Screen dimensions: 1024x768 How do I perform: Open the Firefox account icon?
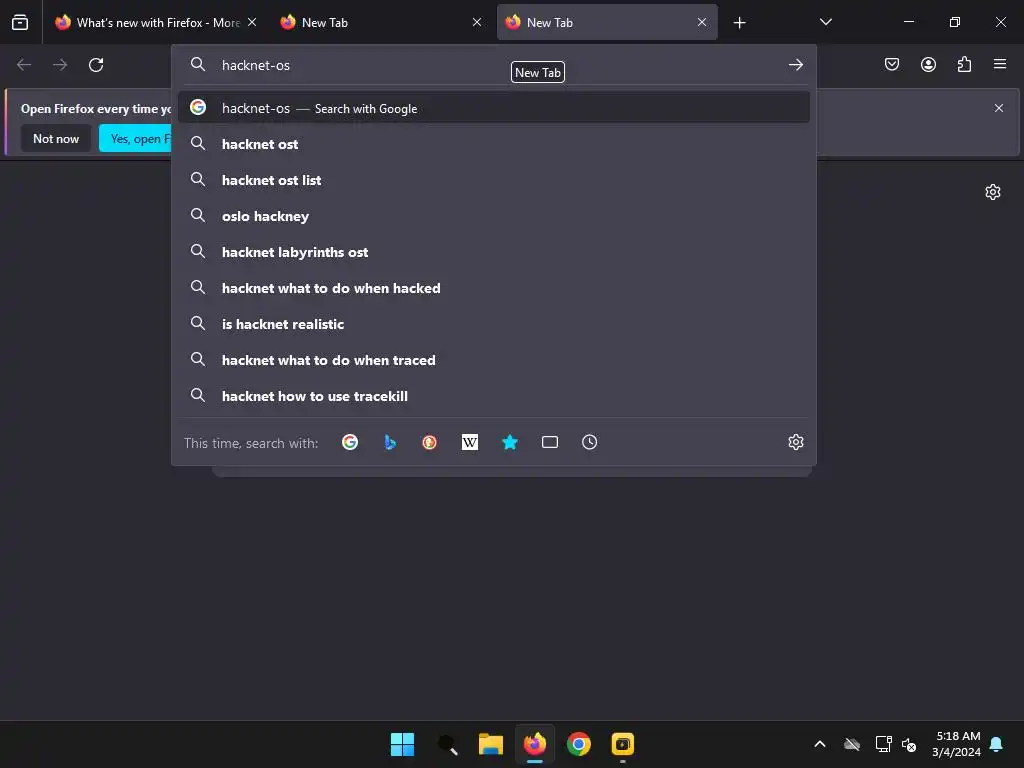click(928, 64)
